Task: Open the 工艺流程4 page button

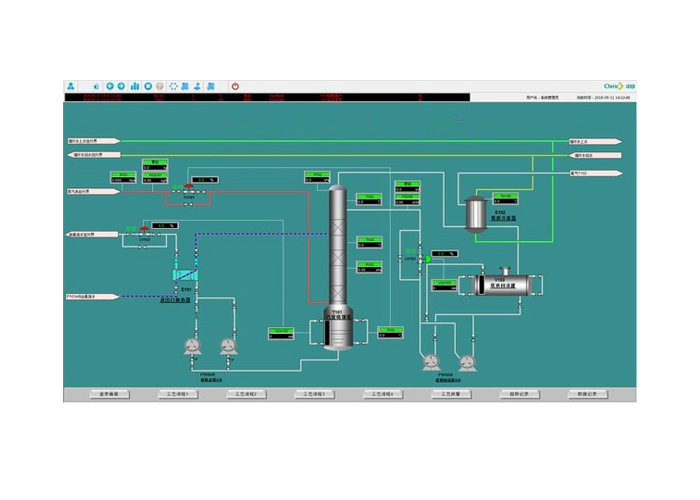Action: coord(383,394)
